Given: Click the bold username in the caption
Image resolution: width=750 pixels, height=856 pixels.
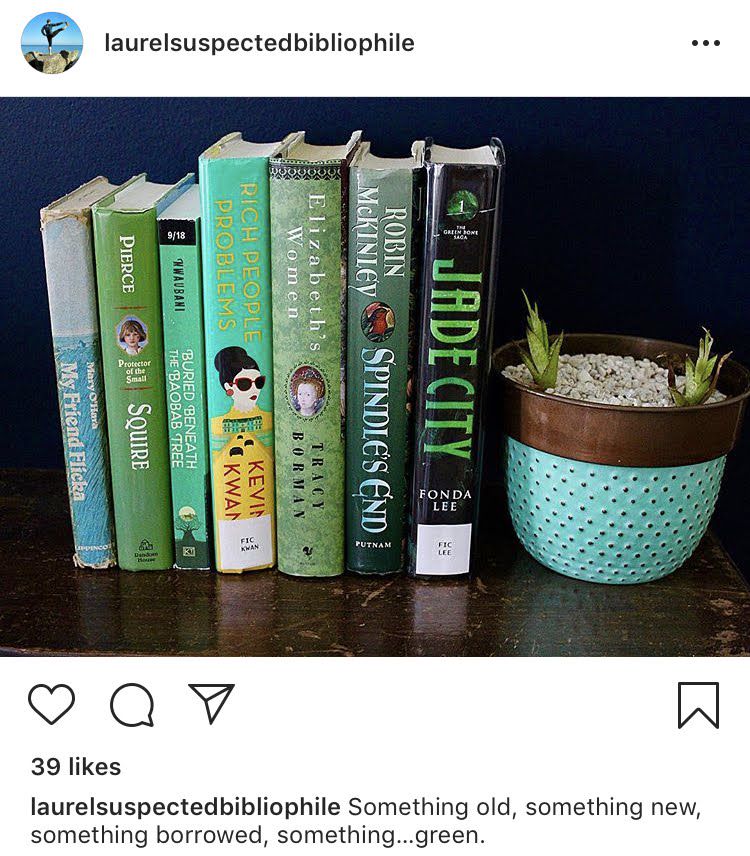Looking at the screenshot, I should tap(186, 807).
